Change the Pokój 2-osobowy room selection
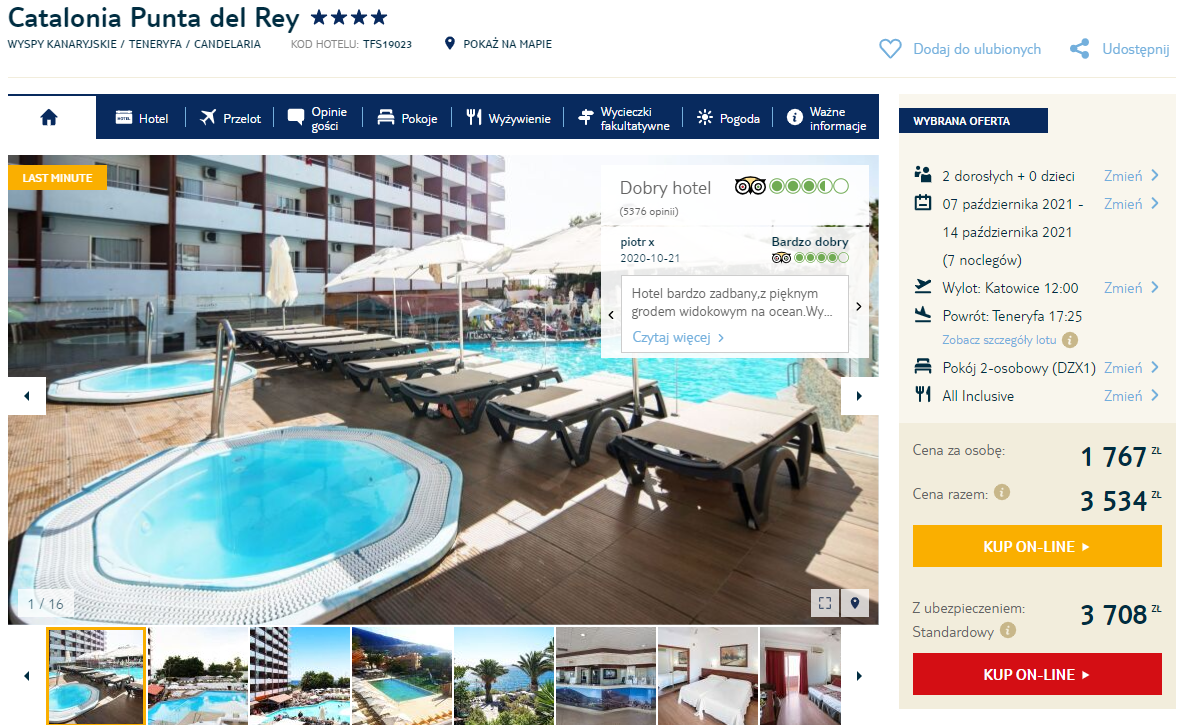 1131,368
